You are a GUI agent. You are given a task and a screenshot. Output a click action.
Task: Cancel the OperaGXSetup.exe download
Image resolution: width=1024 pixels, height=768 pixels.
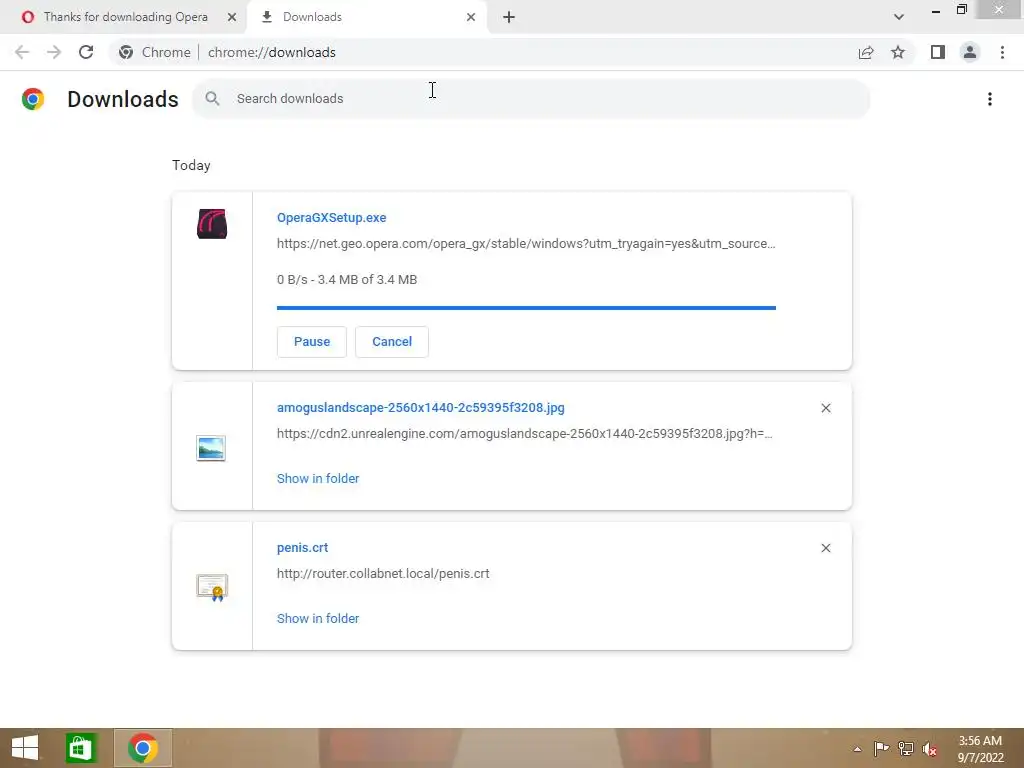tap(392, 342)
